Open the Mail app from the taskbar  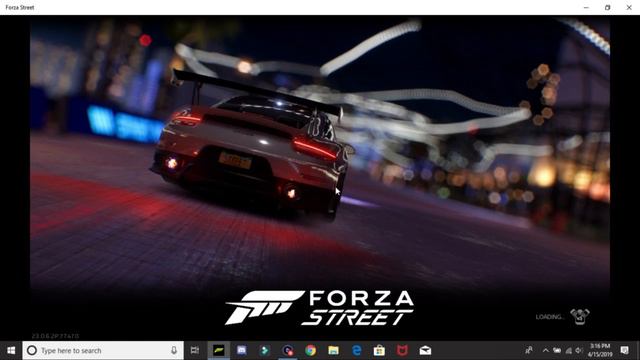click(425, 350)
